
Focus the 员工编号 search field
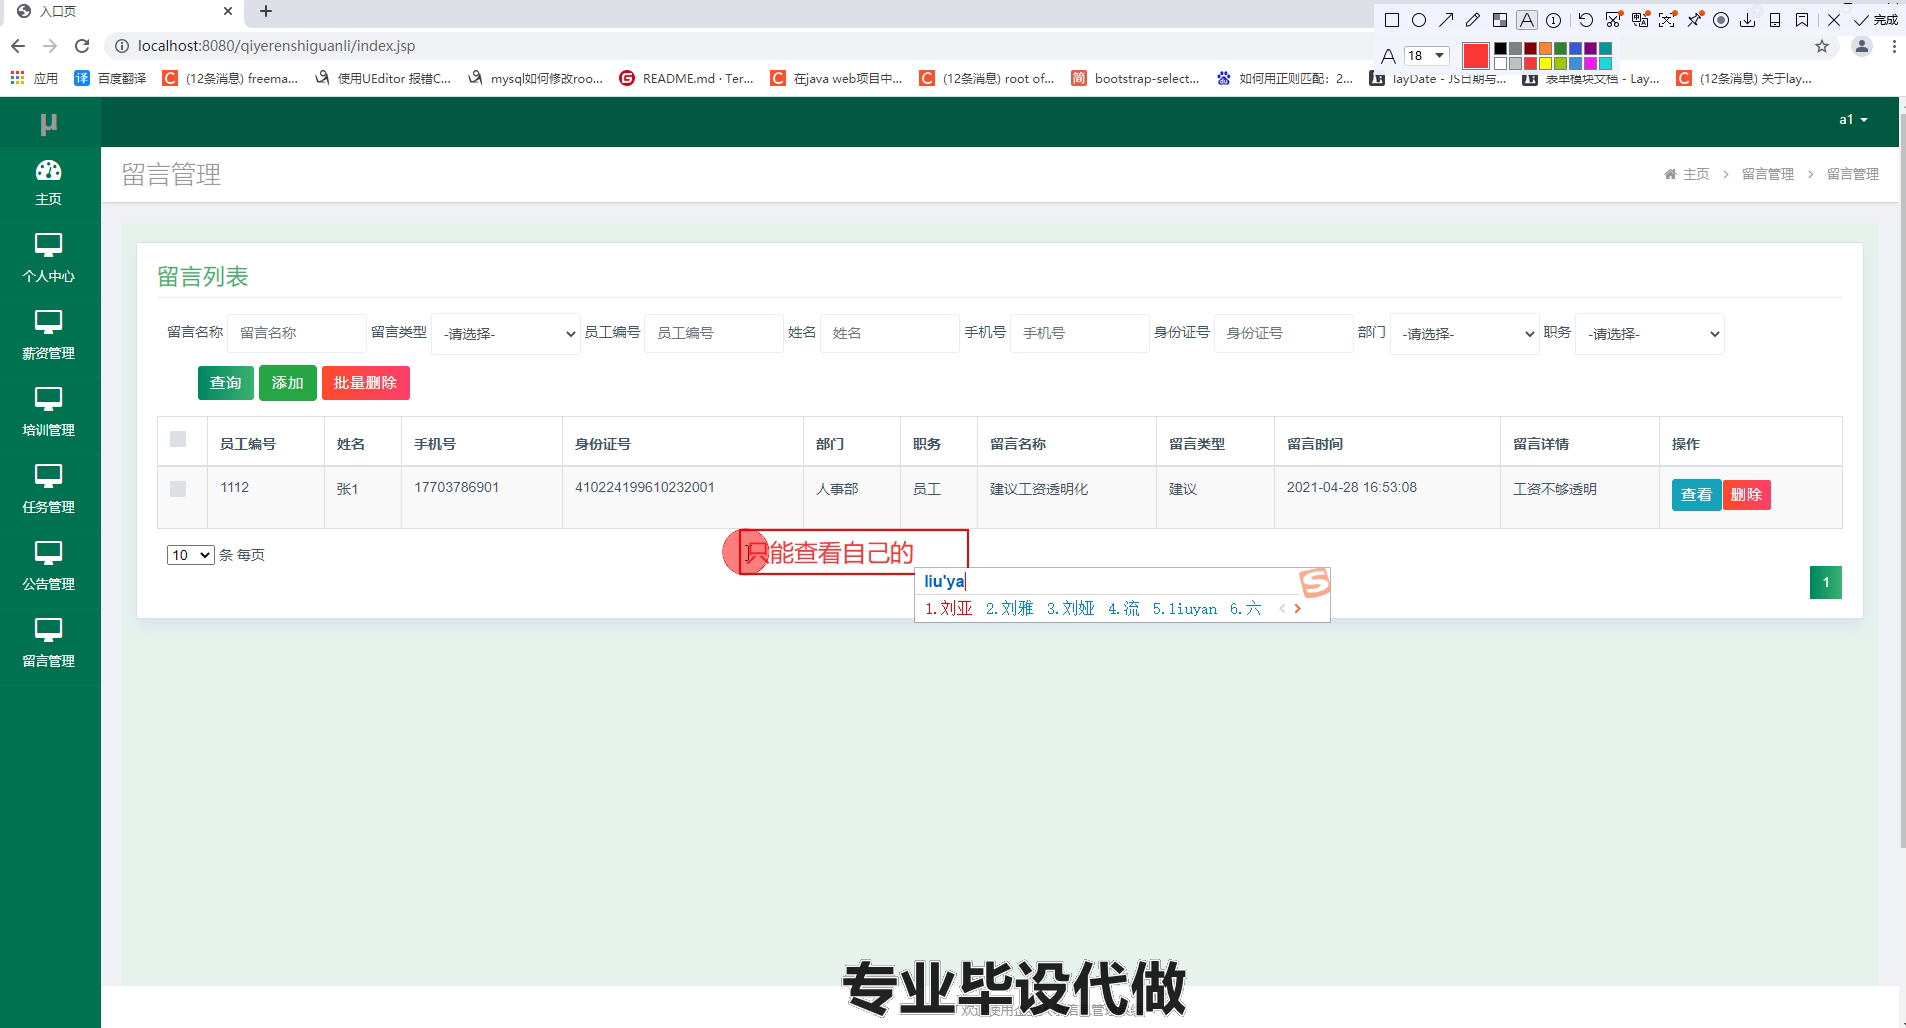pos(714,333)
